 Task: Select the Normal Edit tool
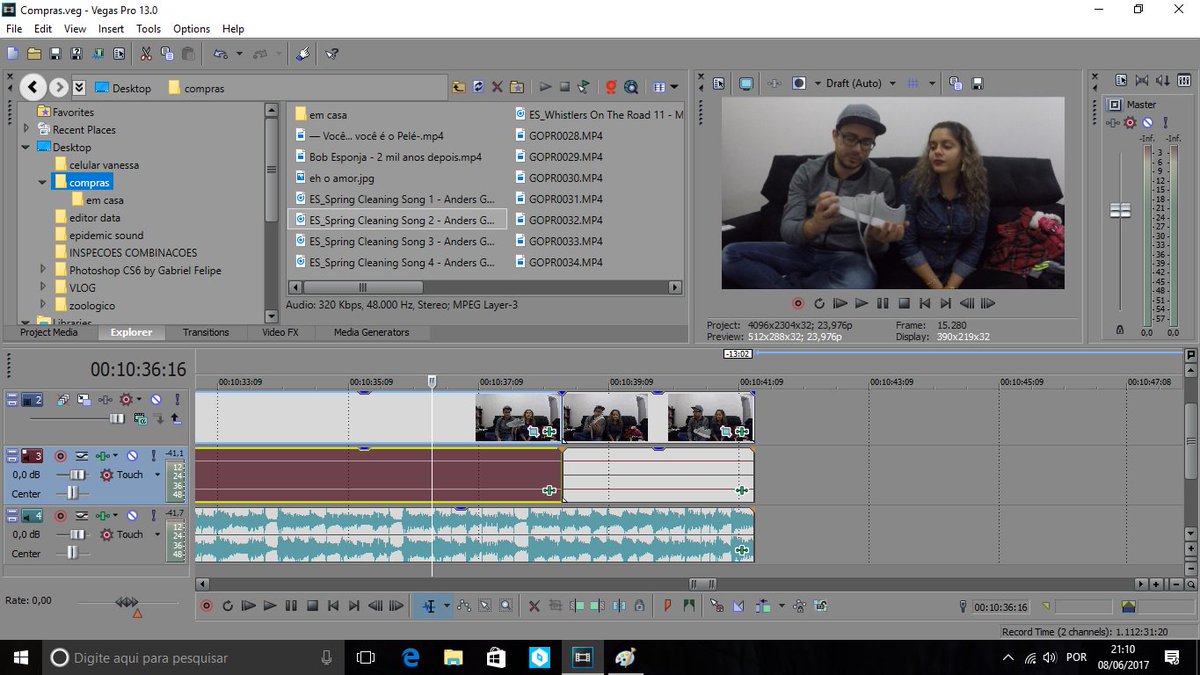428,605
